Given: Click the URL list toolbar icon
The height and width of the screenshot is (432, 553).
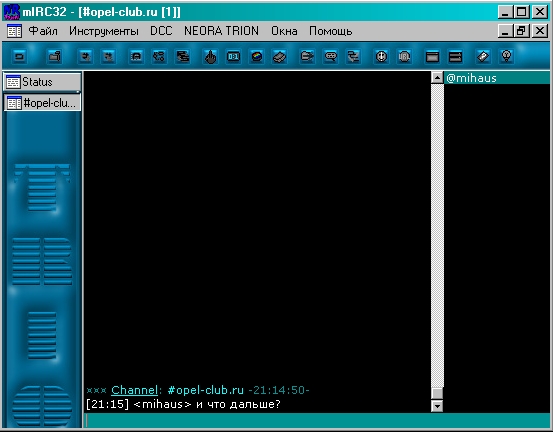Looking at the screenshot, I should click(x=404, y=56).
